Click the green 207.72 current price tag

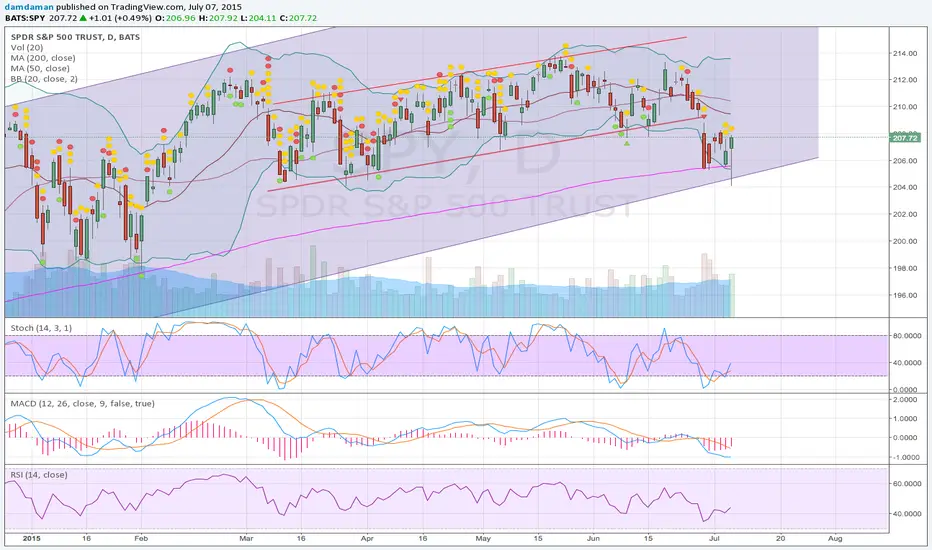[x=905, y=138]
